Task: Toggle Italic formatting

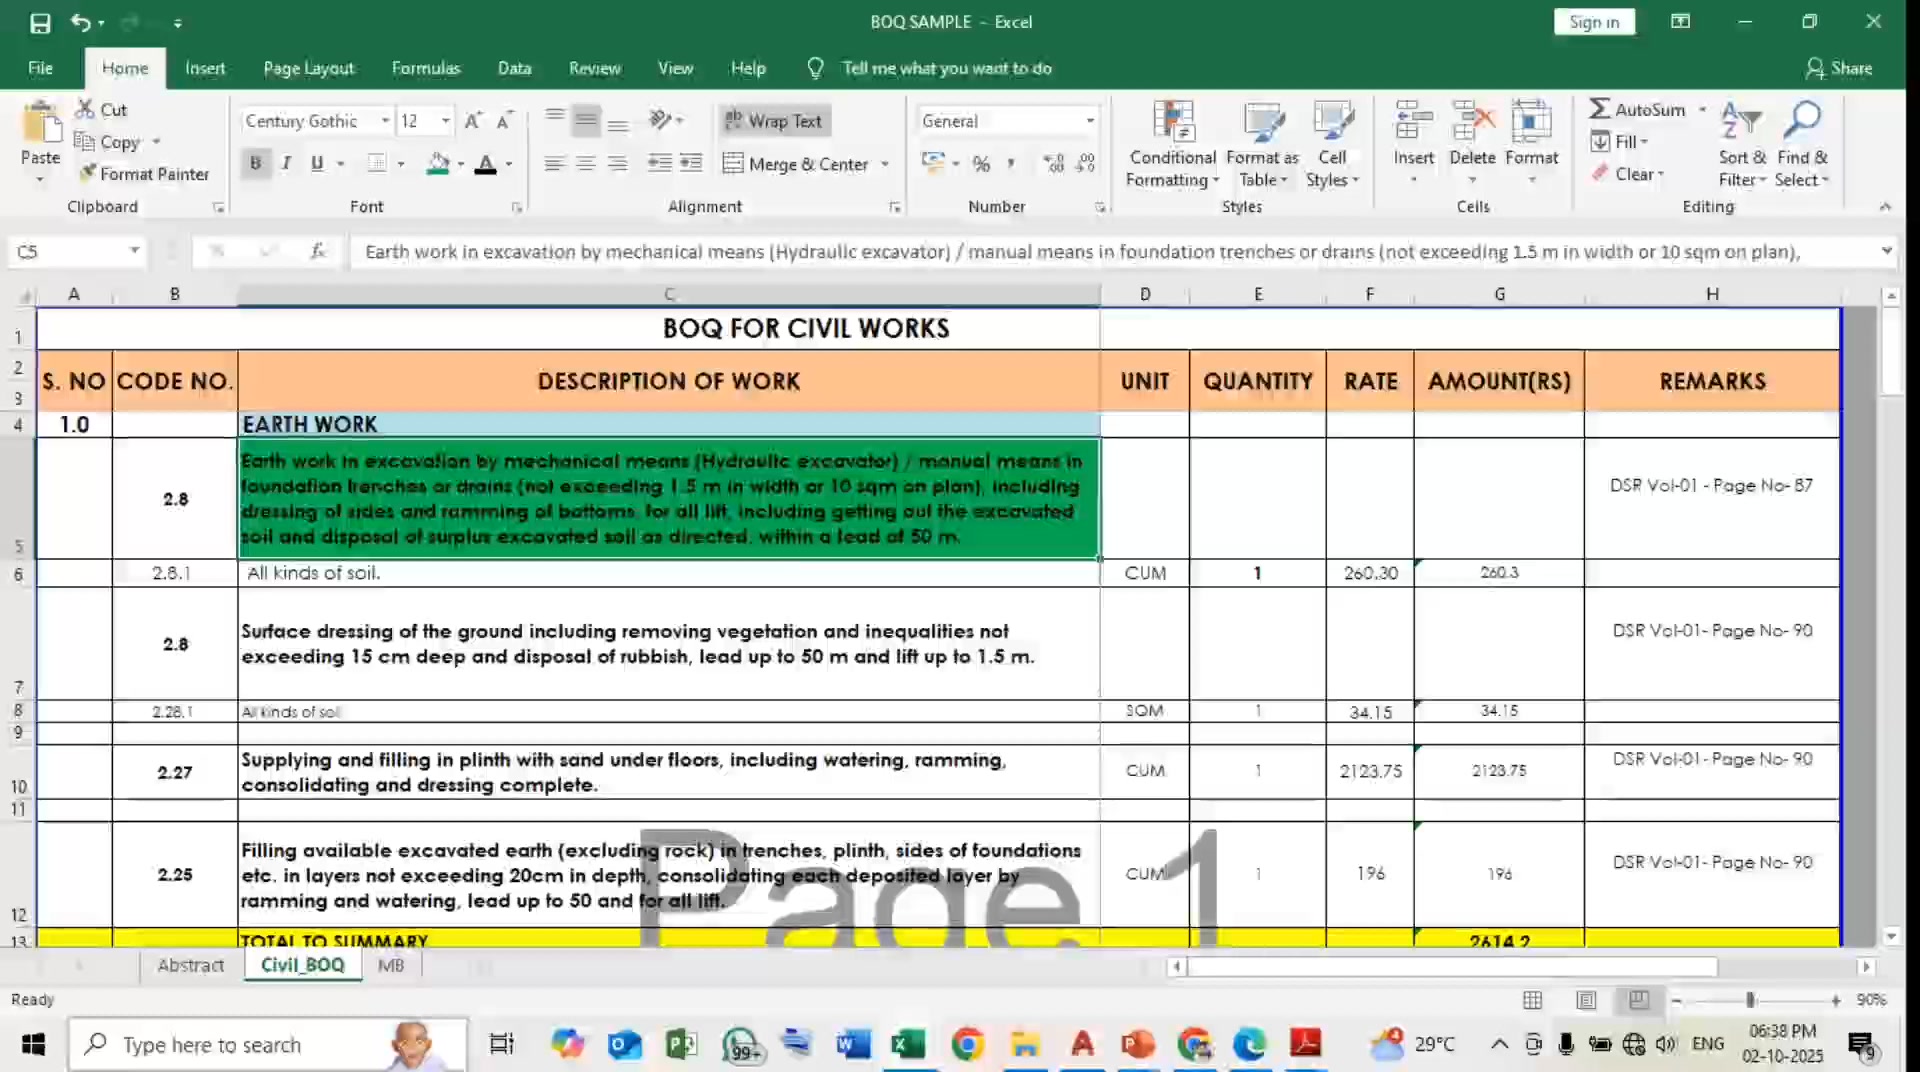Action: tap(286, 163)
